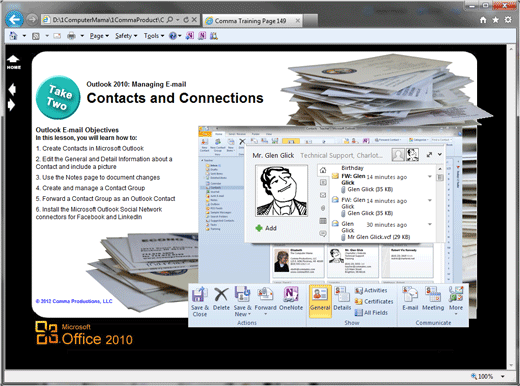Screen dimensions: 520x386
Task: Click Save & Close in Outlook ribbon
Action: 199,302
